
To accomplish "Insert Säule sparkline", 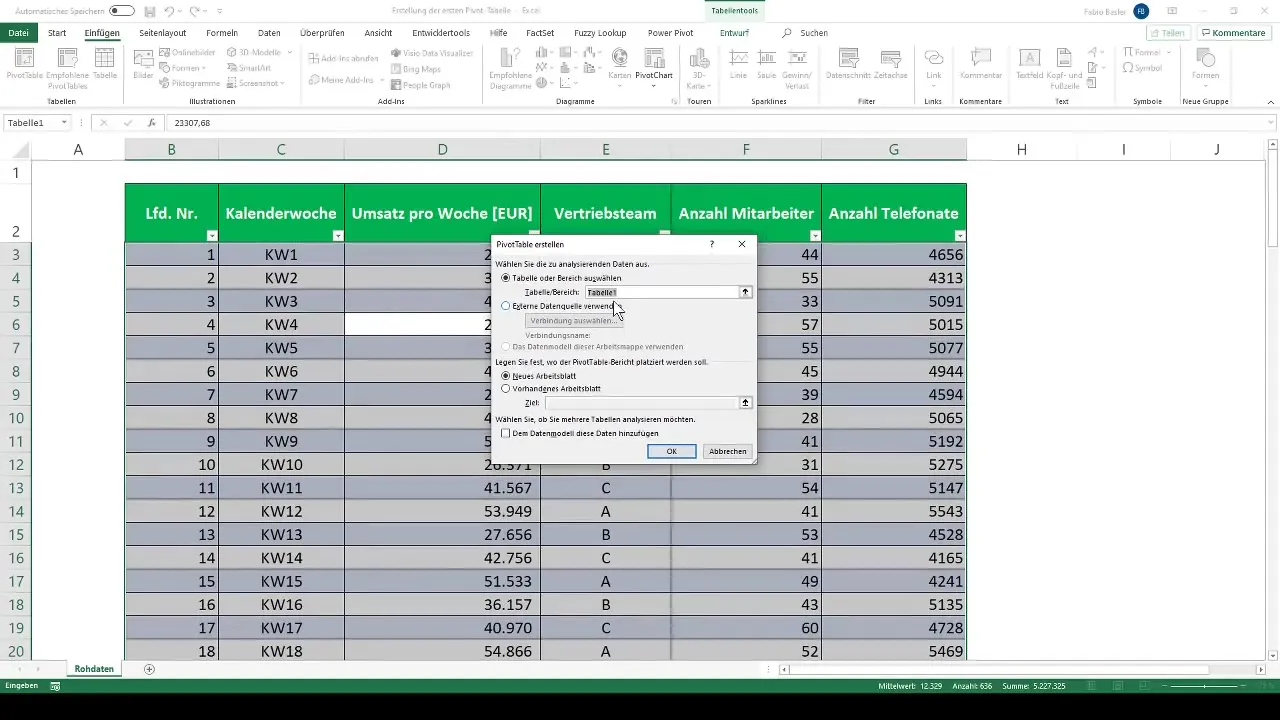I will (x=767, y=64).
